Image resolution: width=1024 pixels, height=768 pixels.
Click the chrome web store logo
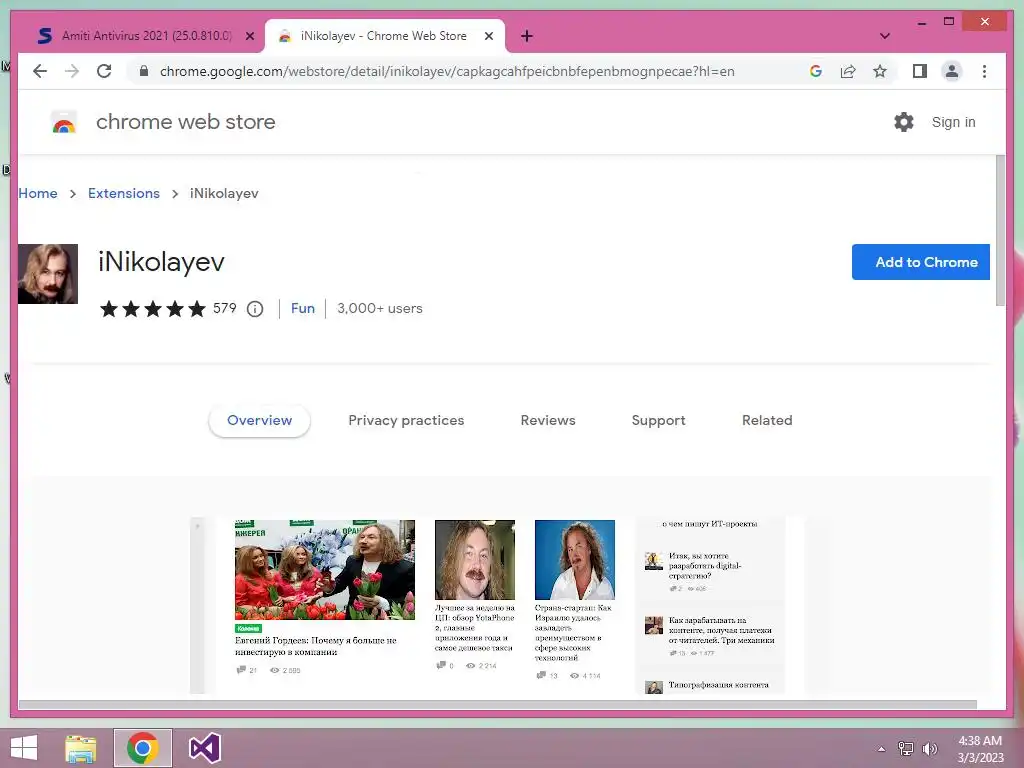pyautogui.click(x=64, y=122)
